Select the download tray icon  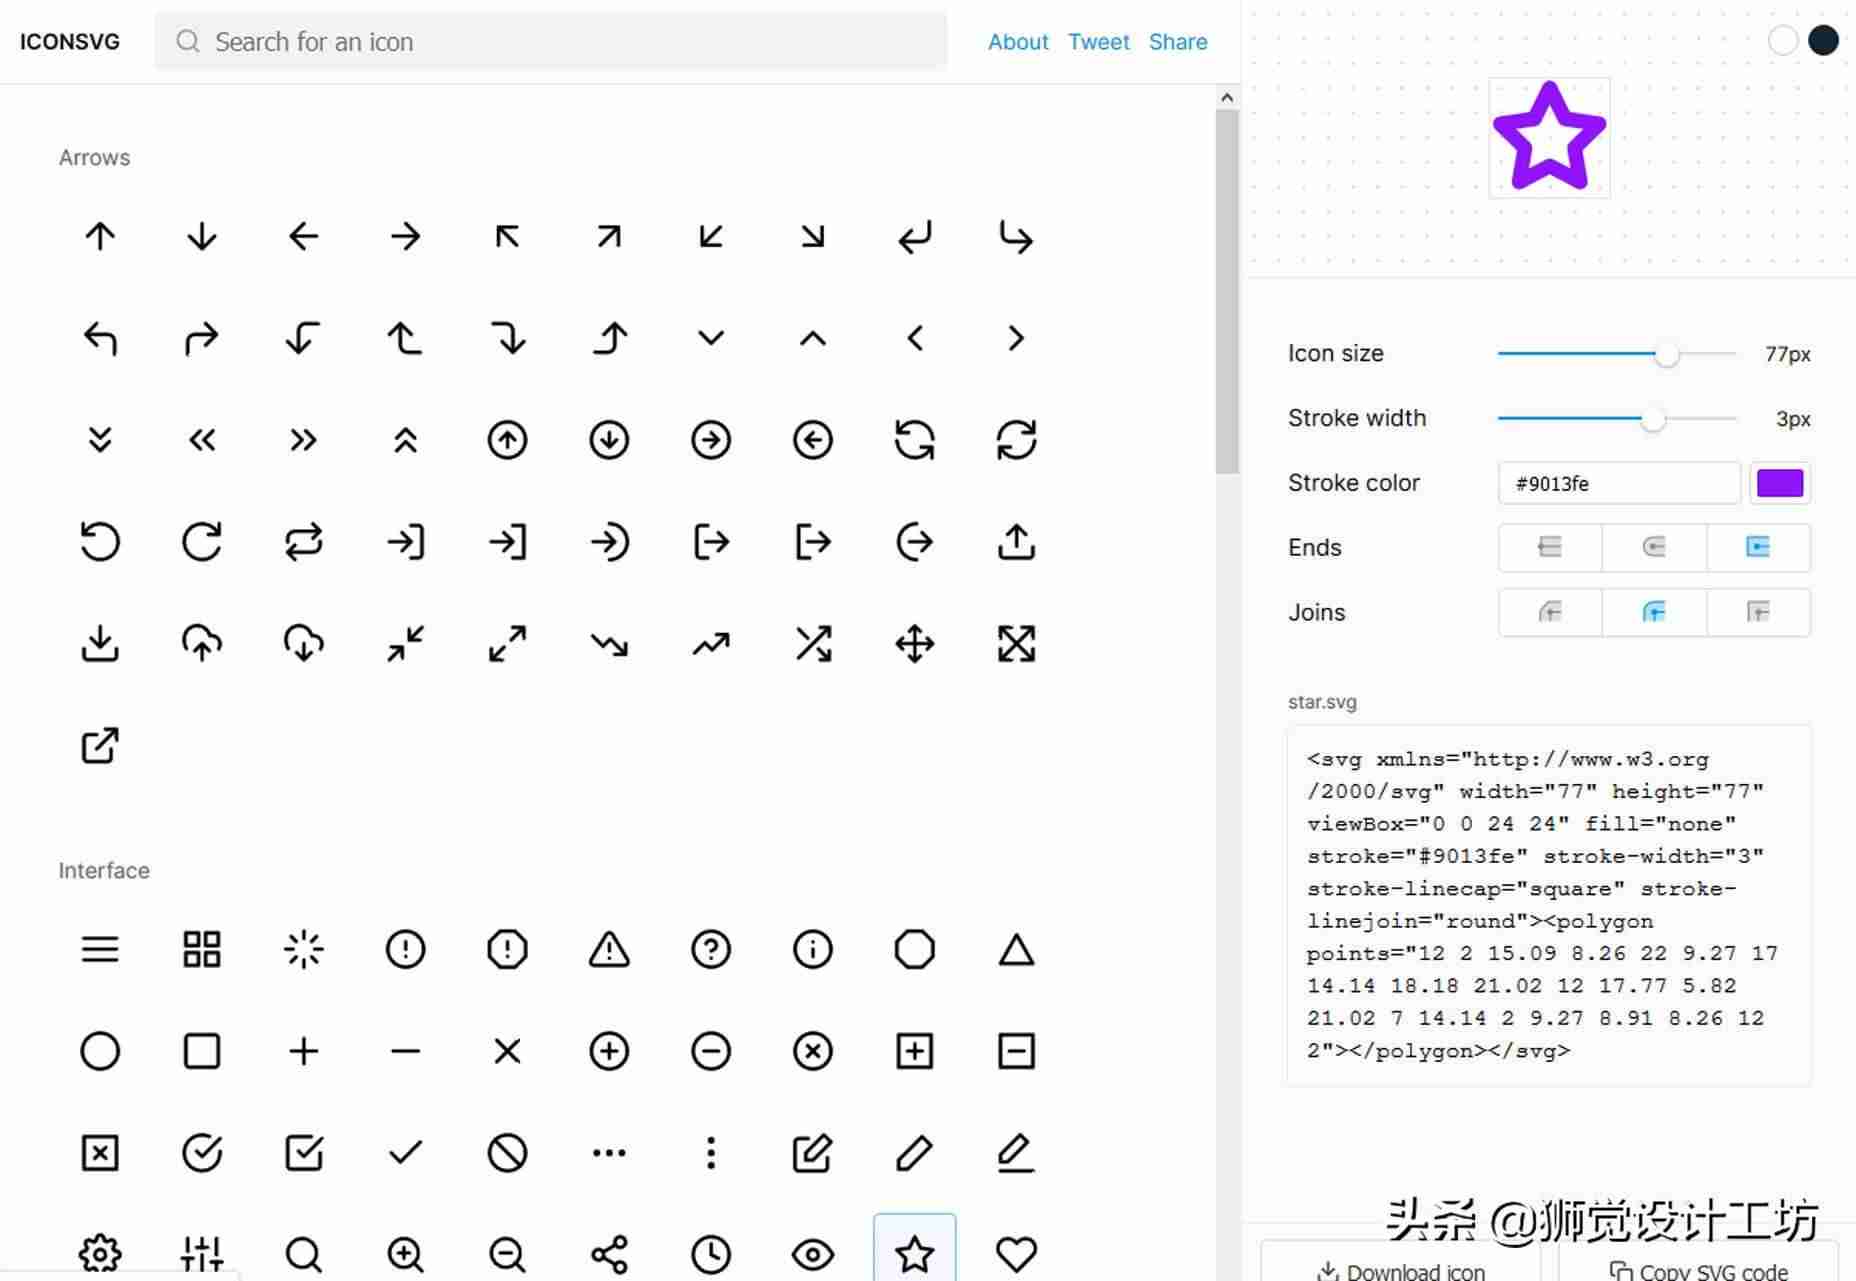point(100,644)
